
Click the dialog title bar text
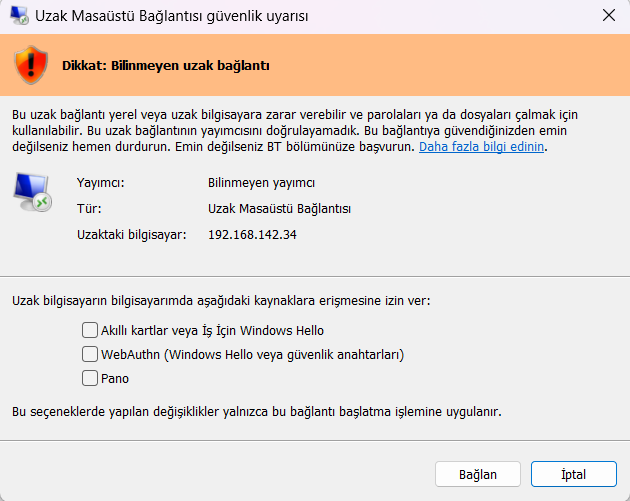pos(173,16)
